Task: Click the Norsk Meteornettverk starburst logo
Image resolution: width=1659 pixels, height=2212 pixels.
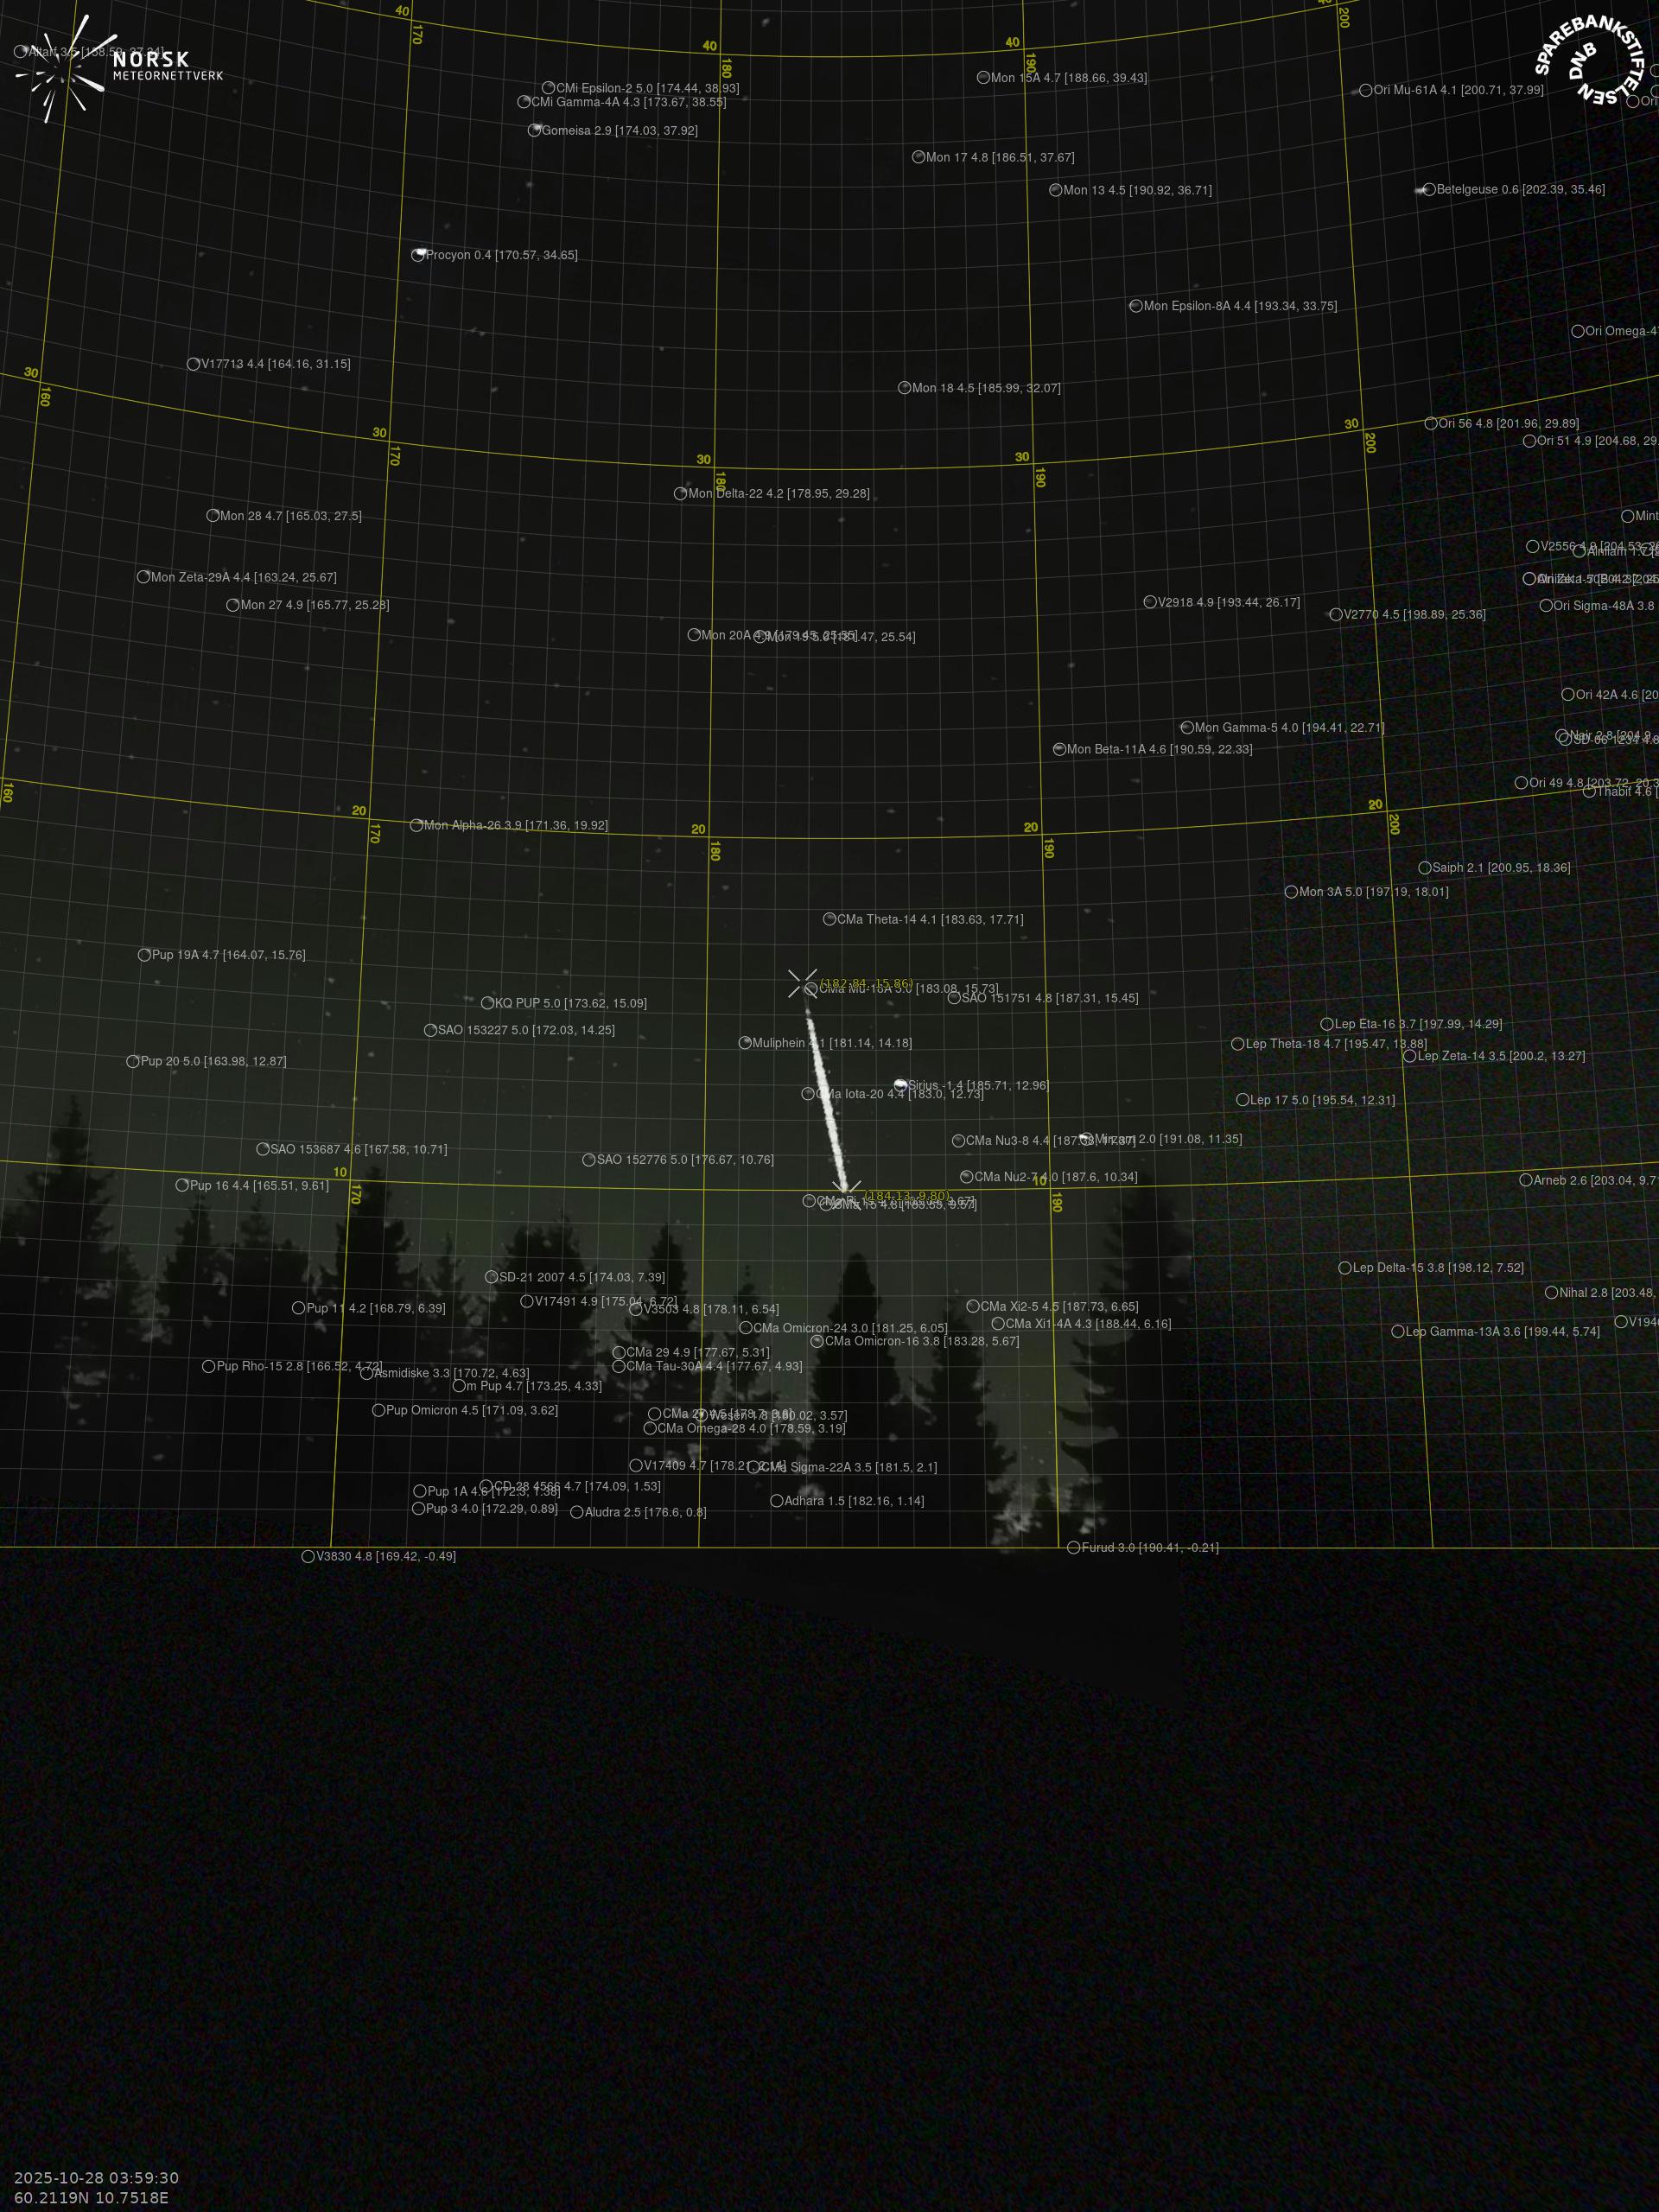Action: tap(62, 69)
